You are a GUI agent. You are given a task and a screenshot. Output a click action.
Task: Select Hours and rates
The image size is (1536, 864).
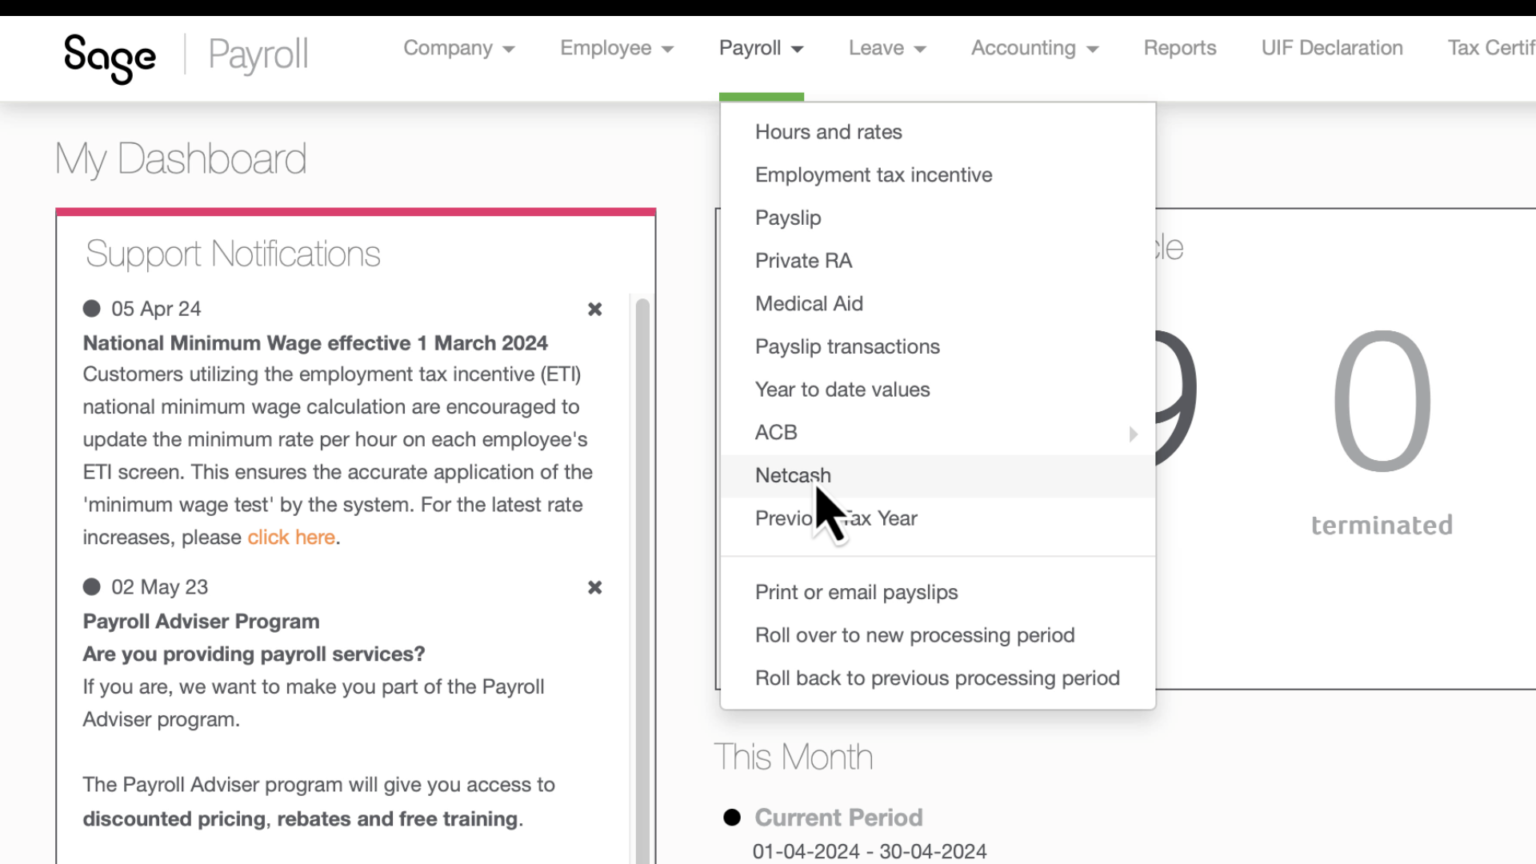828,131
